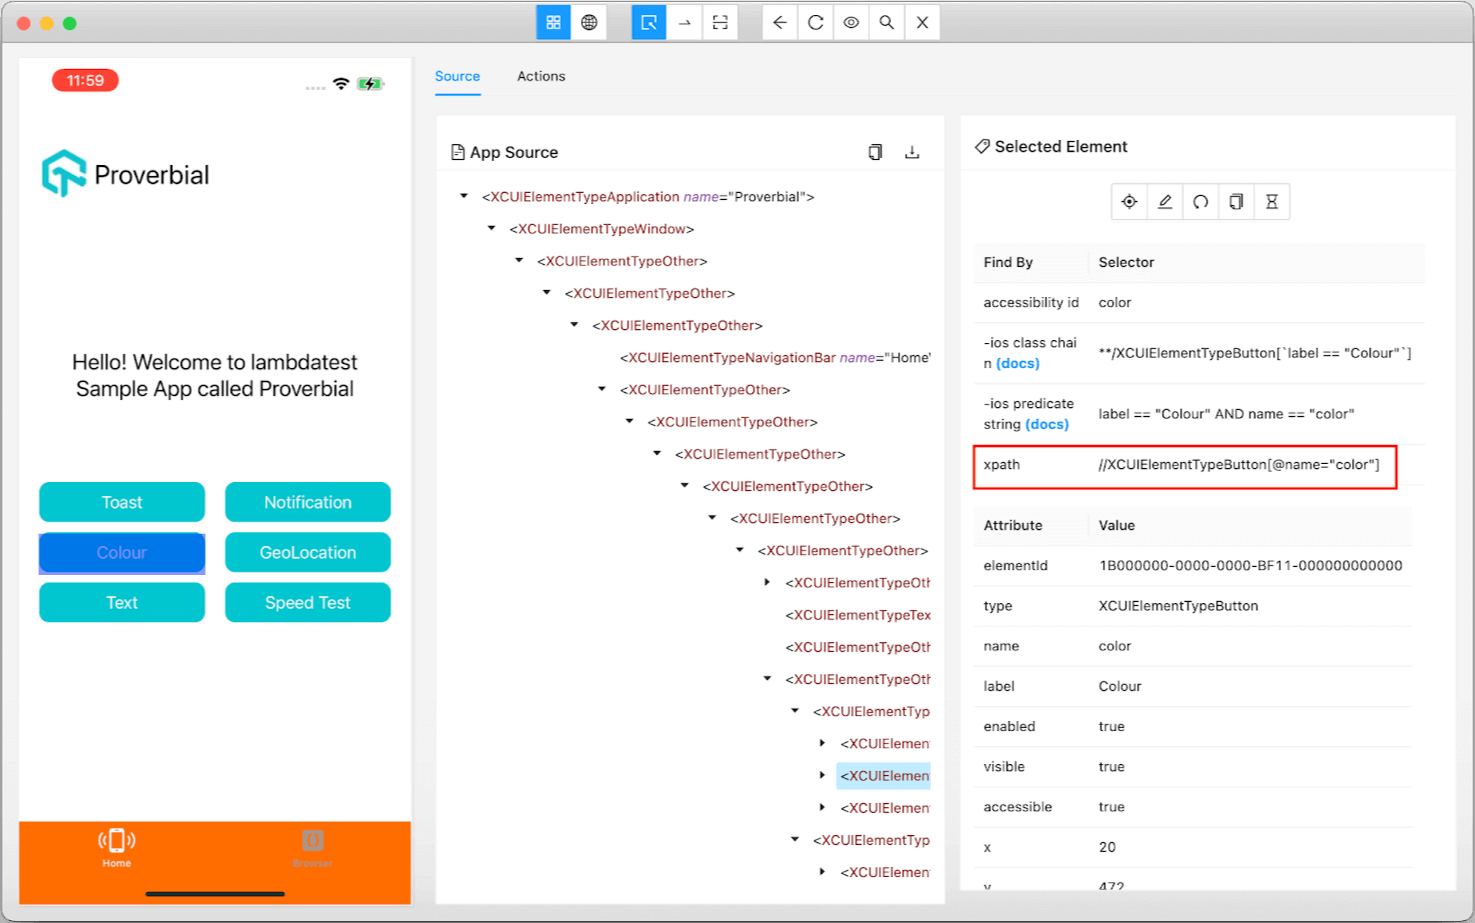Collapse the XCUIElementTypeWindow node
Image resolution: width=1475 pixels, height=923 pixels.
(490, 228)
